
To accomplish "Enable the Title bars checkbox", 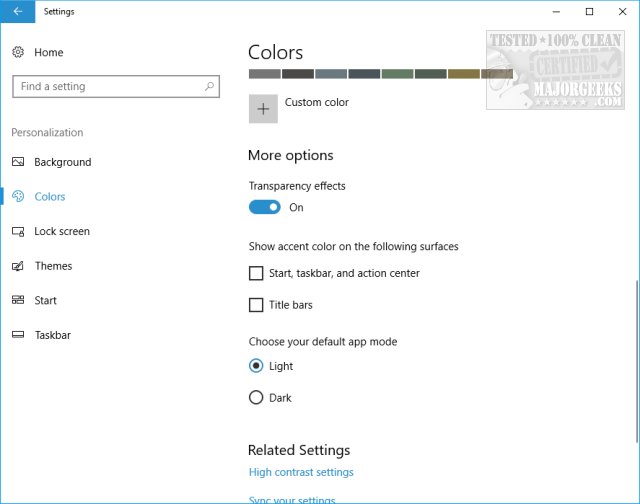I will [256, 305].
